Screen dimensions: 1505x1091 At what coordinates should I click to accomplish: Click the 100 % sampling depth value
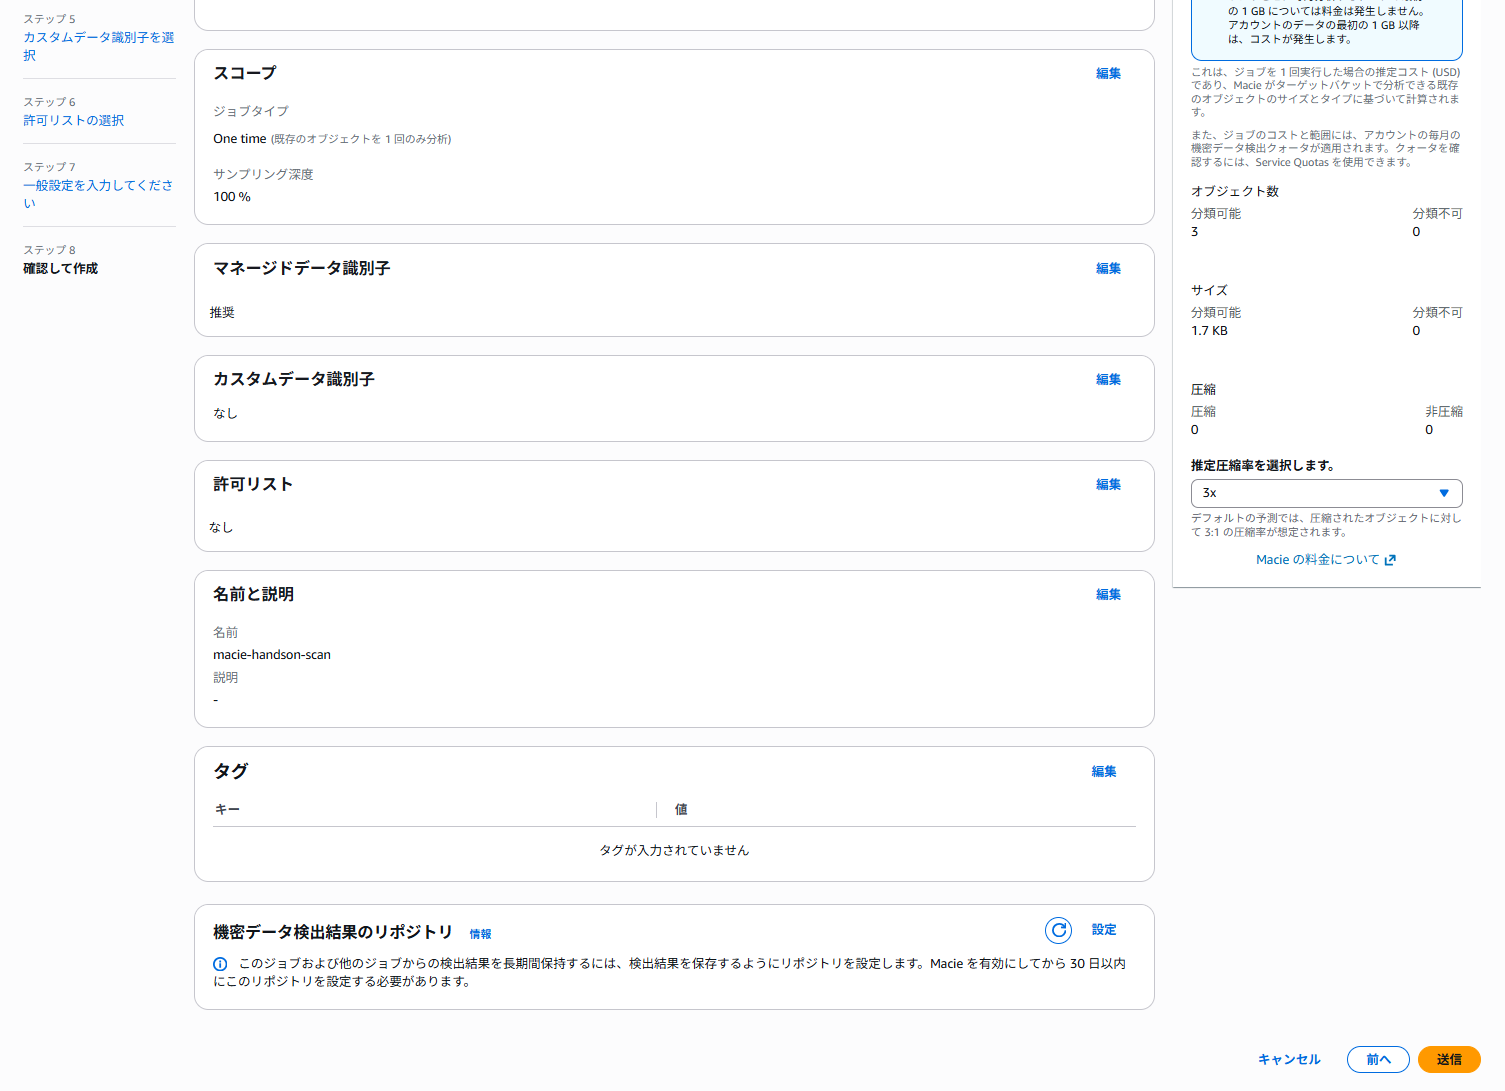click(x=232, y=197)
